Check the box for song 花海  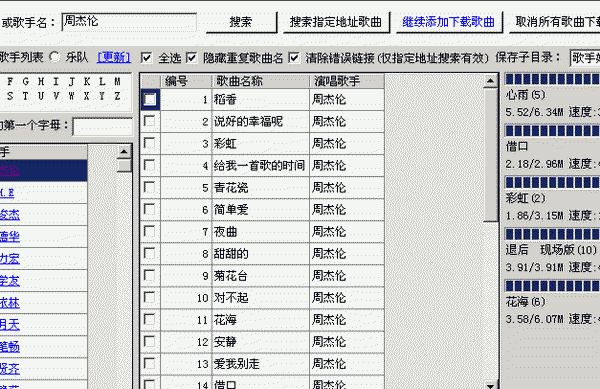[150, 319]
